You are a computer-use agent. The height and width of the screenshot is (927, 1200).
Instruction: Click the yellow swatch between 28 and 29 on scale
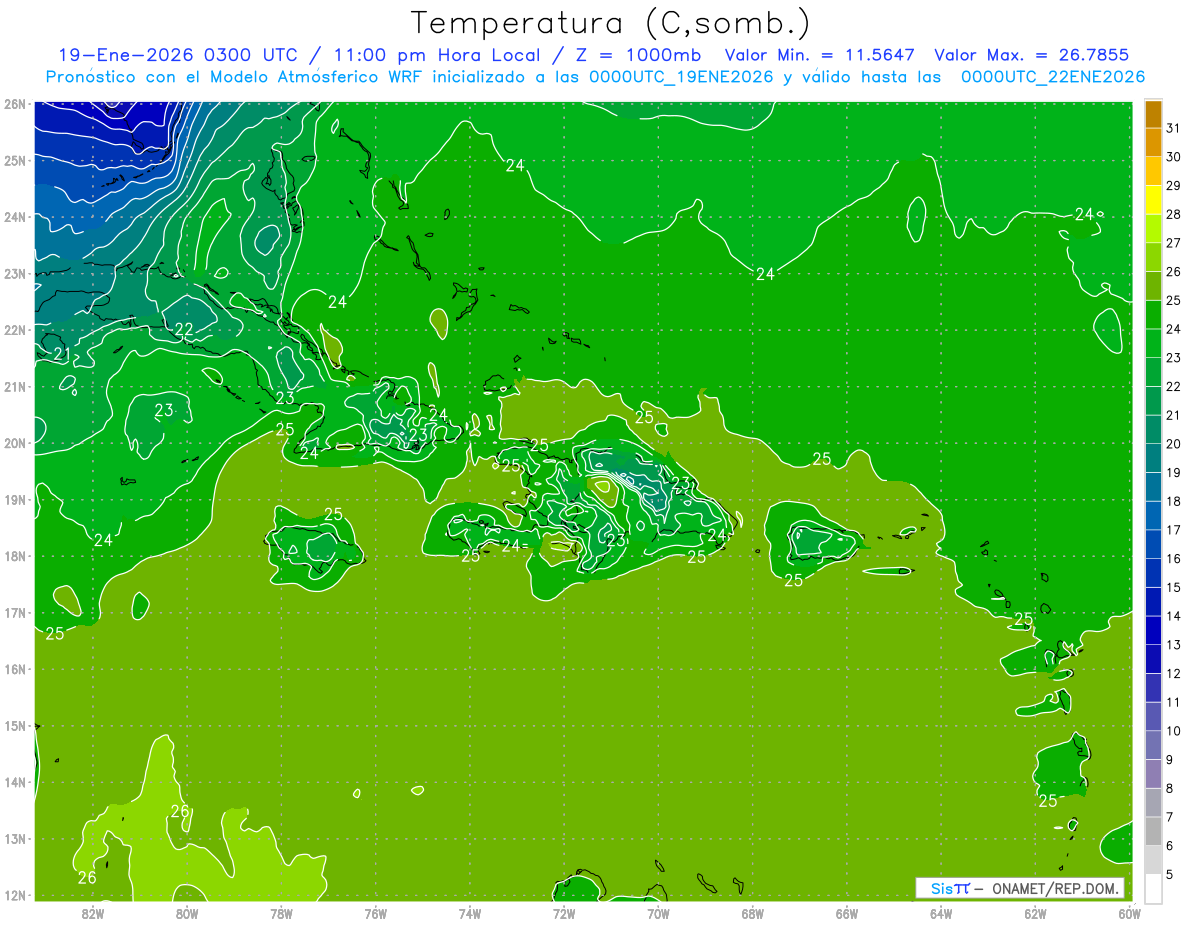[x=1153, y=200]
